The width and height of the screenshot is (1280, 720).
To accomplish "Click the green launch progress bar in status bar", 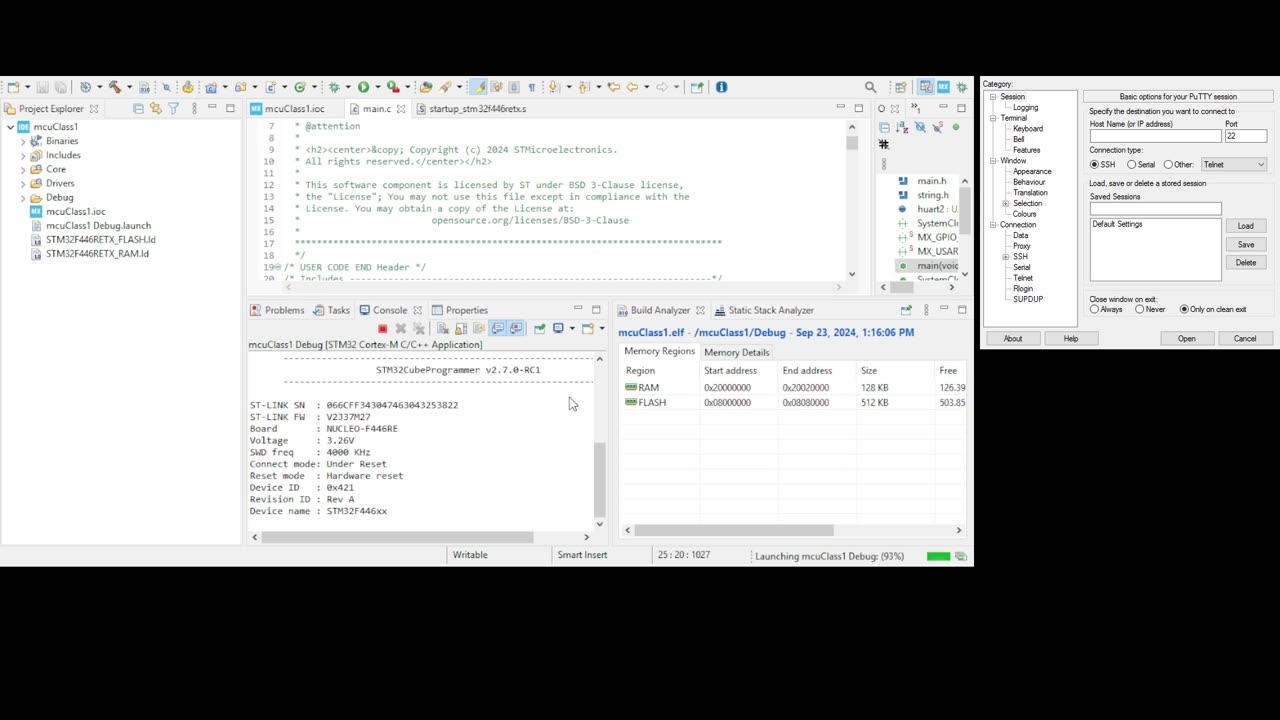I will point(938,556).
